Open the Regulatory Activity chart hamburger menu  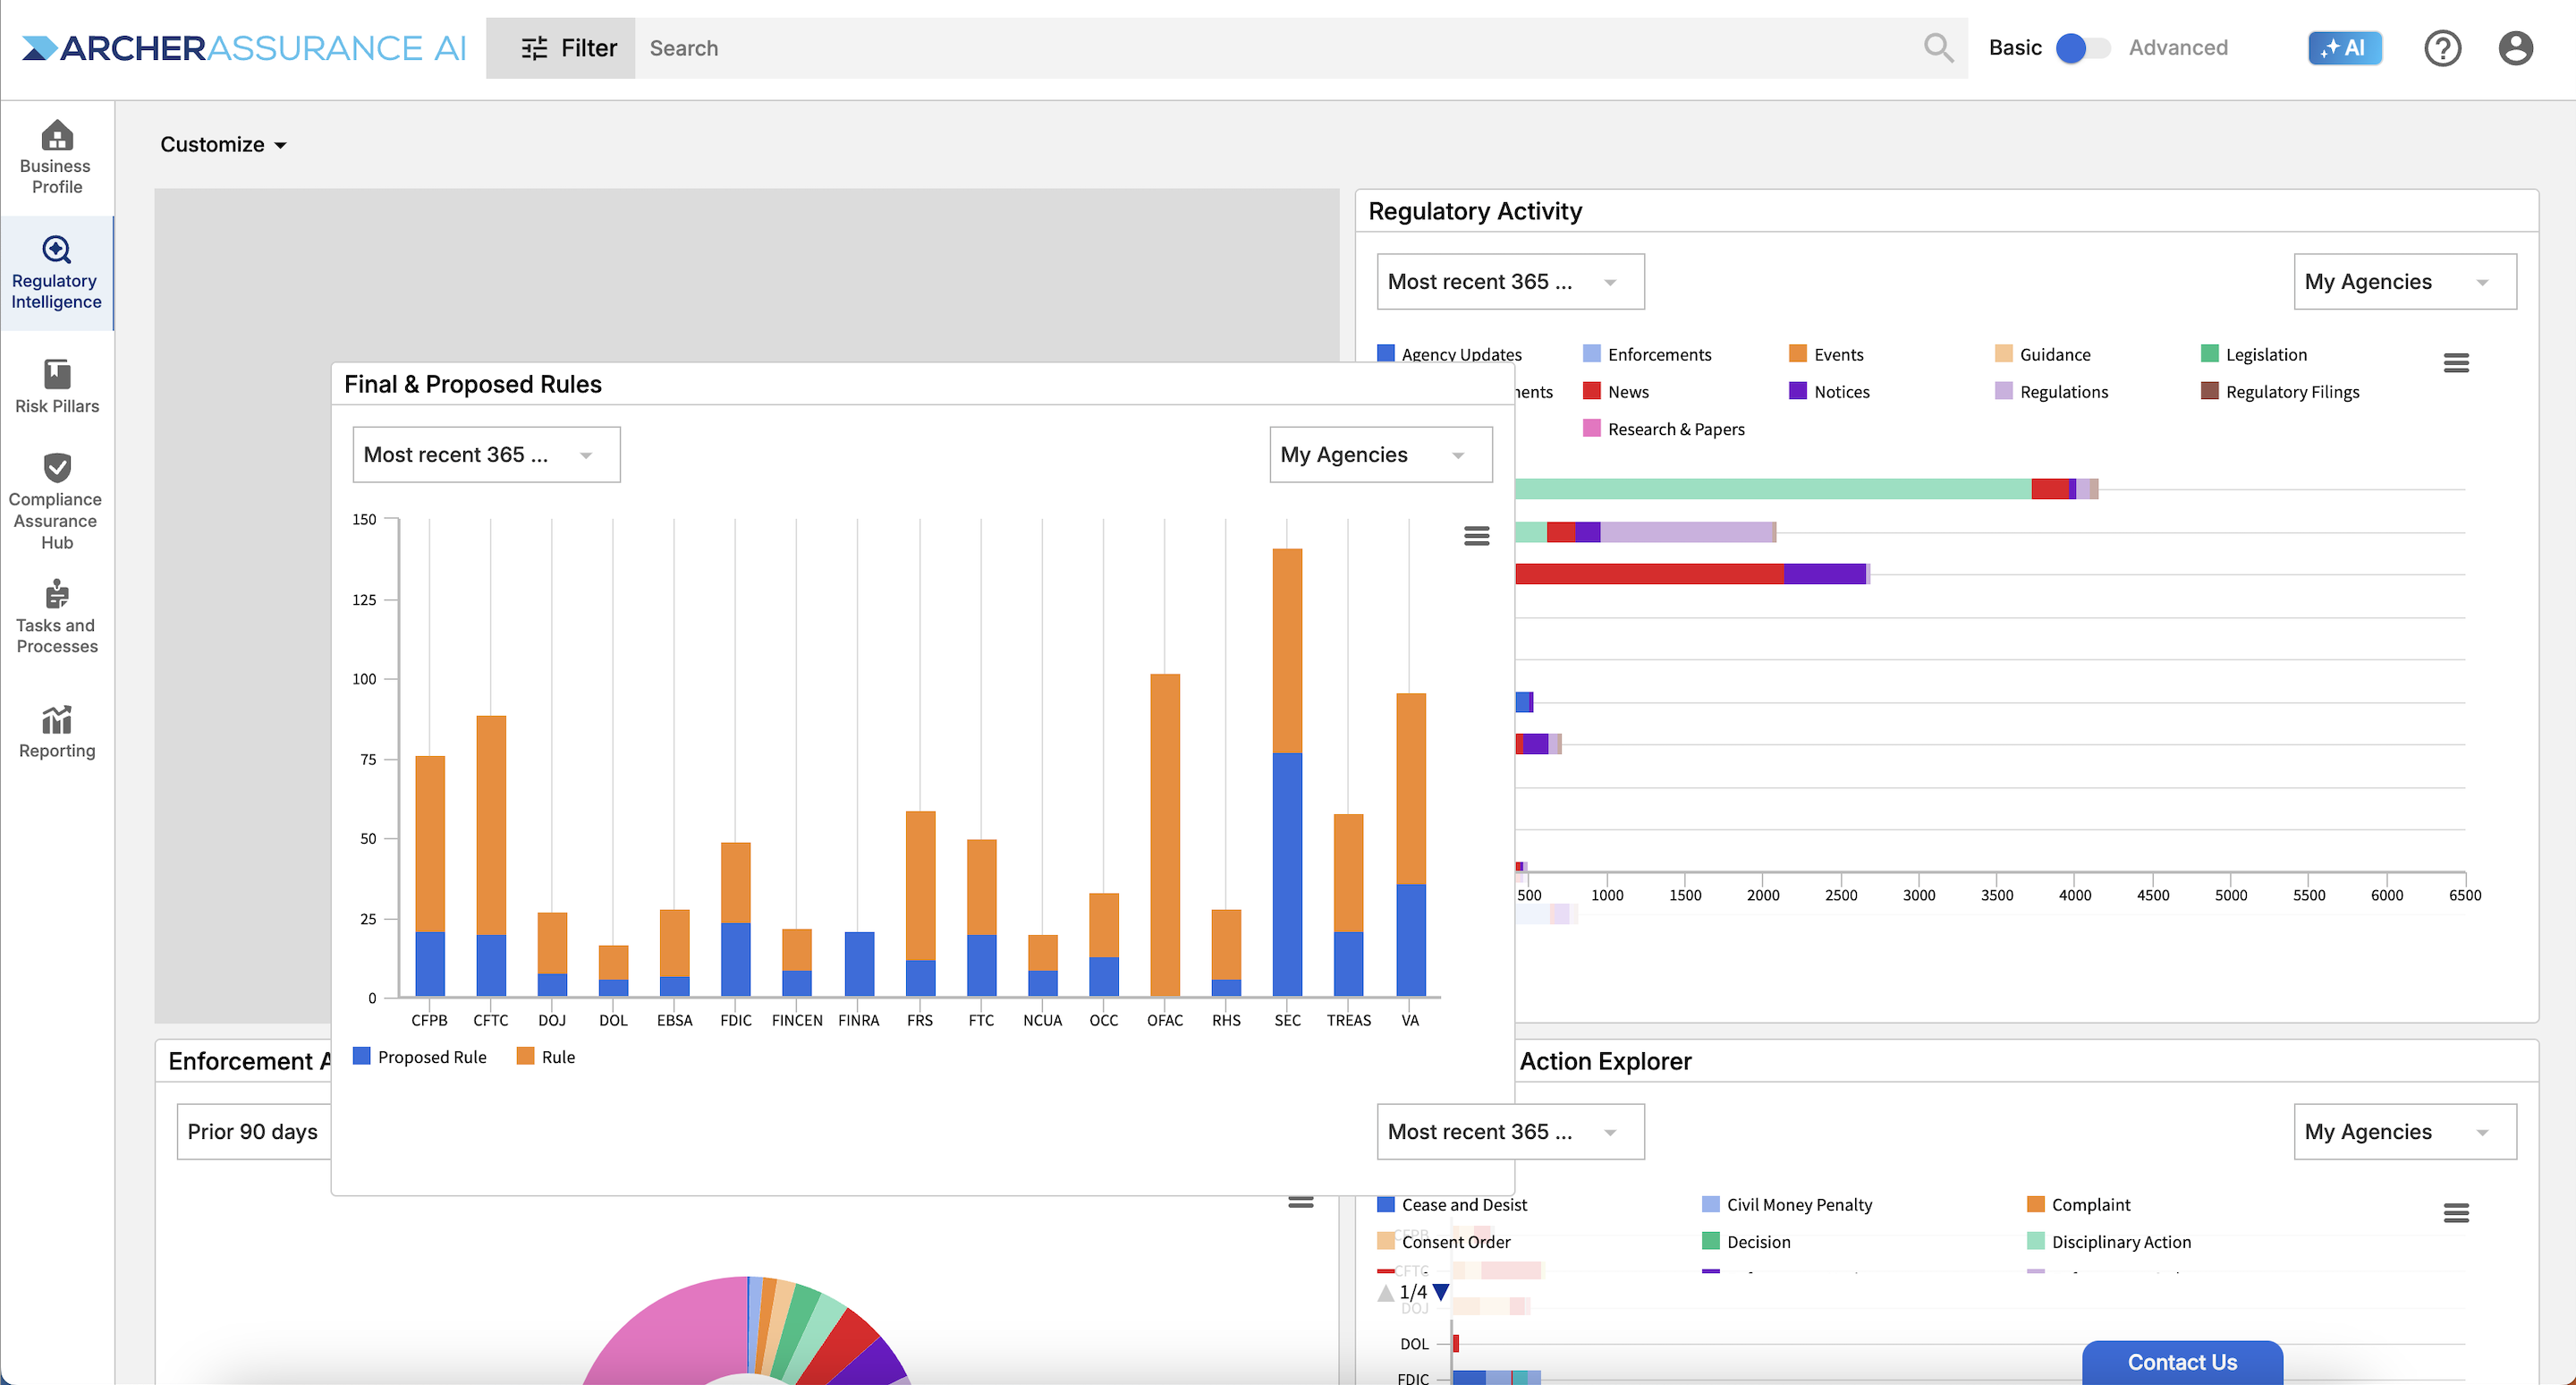2456,363
